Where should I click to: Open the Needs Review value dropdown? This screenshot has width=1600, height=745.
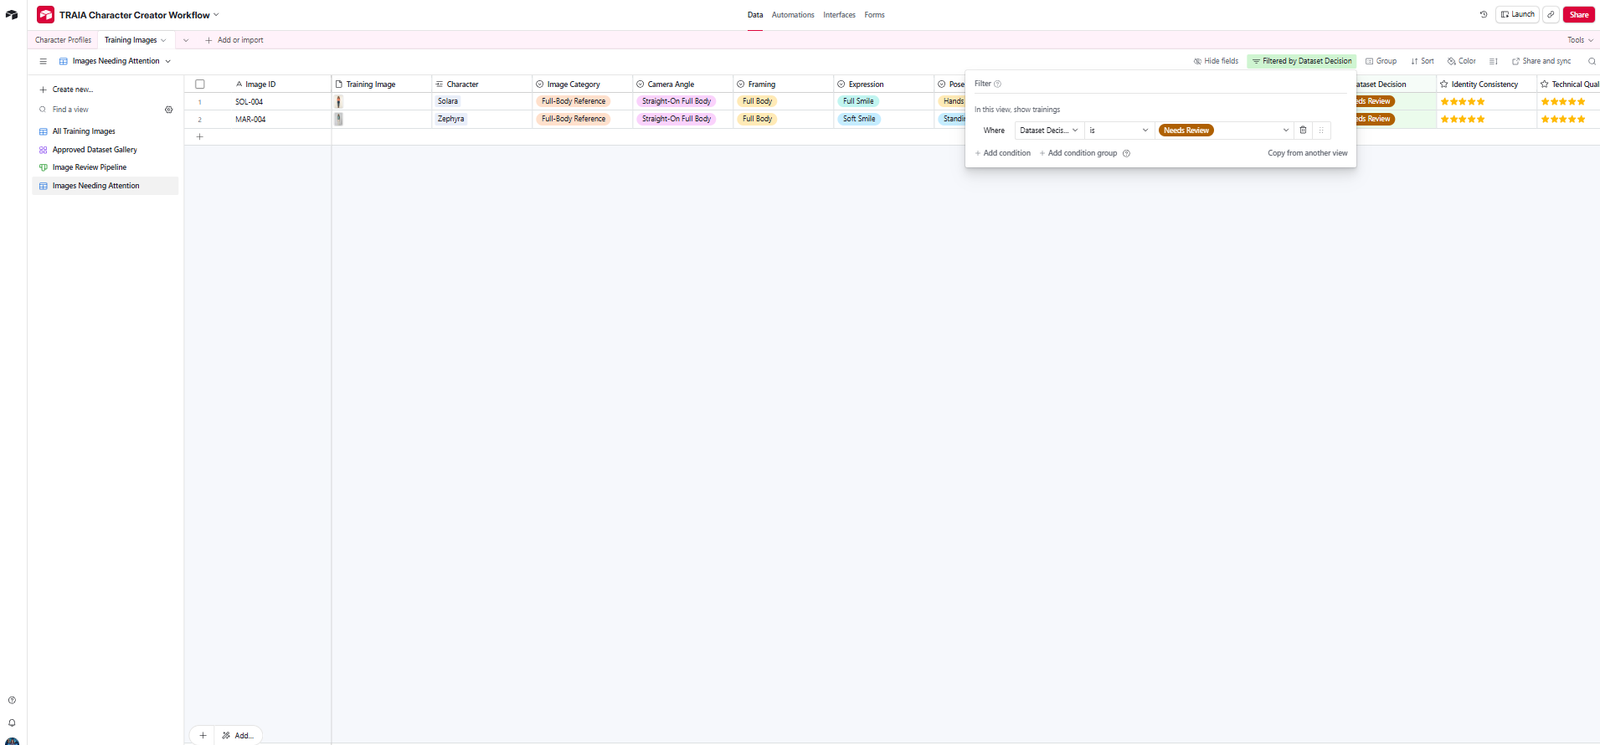[x=1224, y=130]
